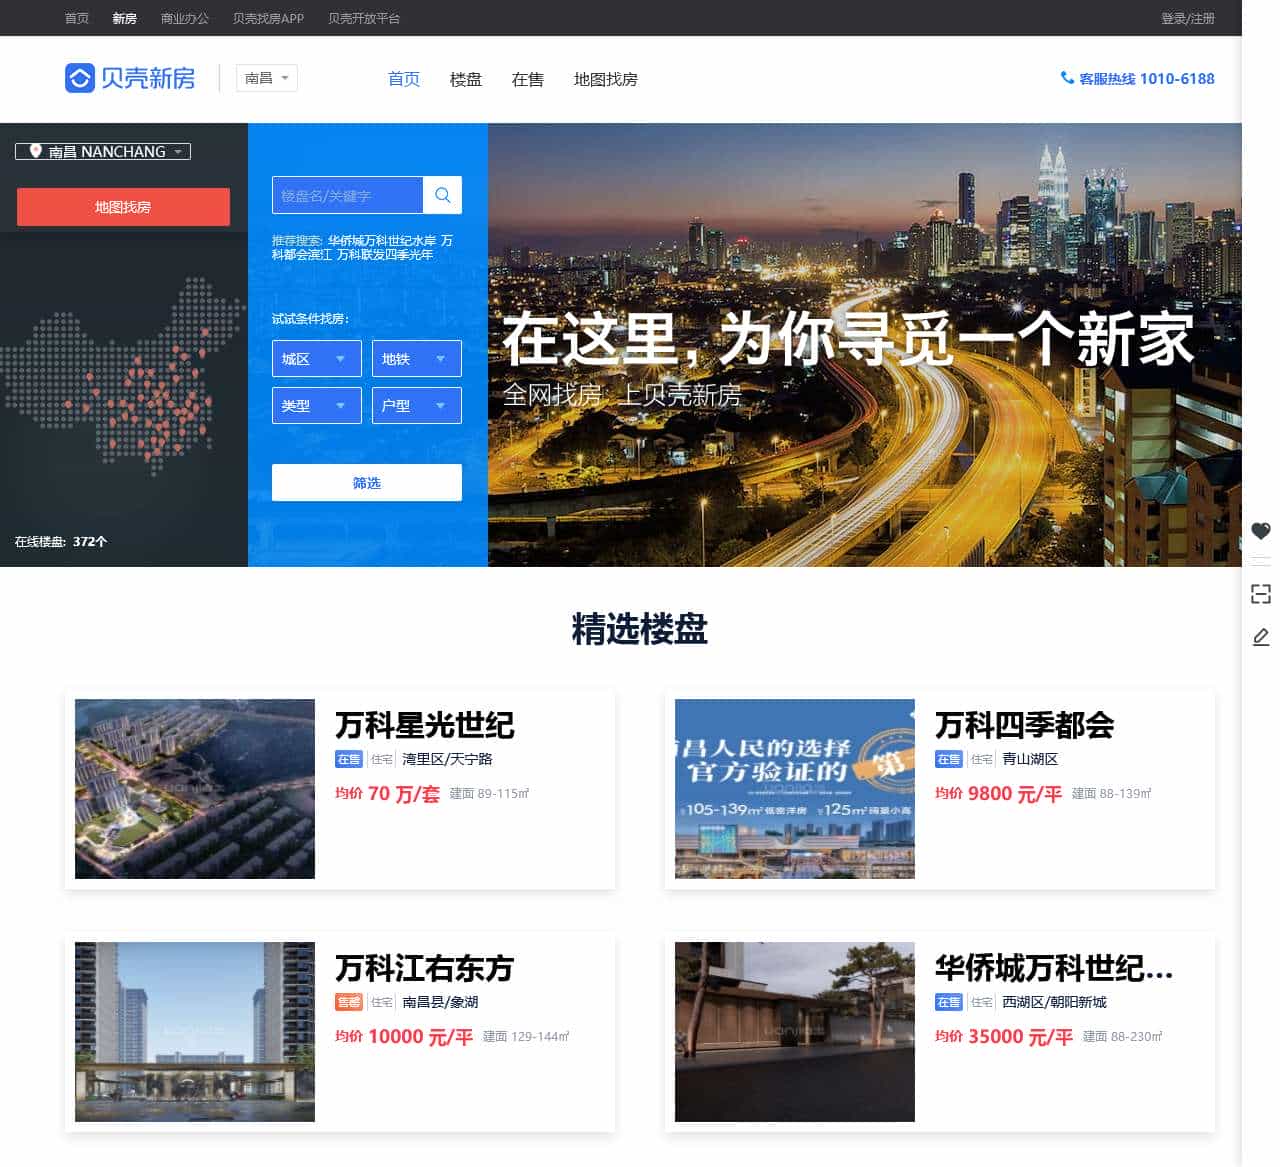Click the 10000 元/平 price
The image size is (1280, 1167).
coord(421,1037)
